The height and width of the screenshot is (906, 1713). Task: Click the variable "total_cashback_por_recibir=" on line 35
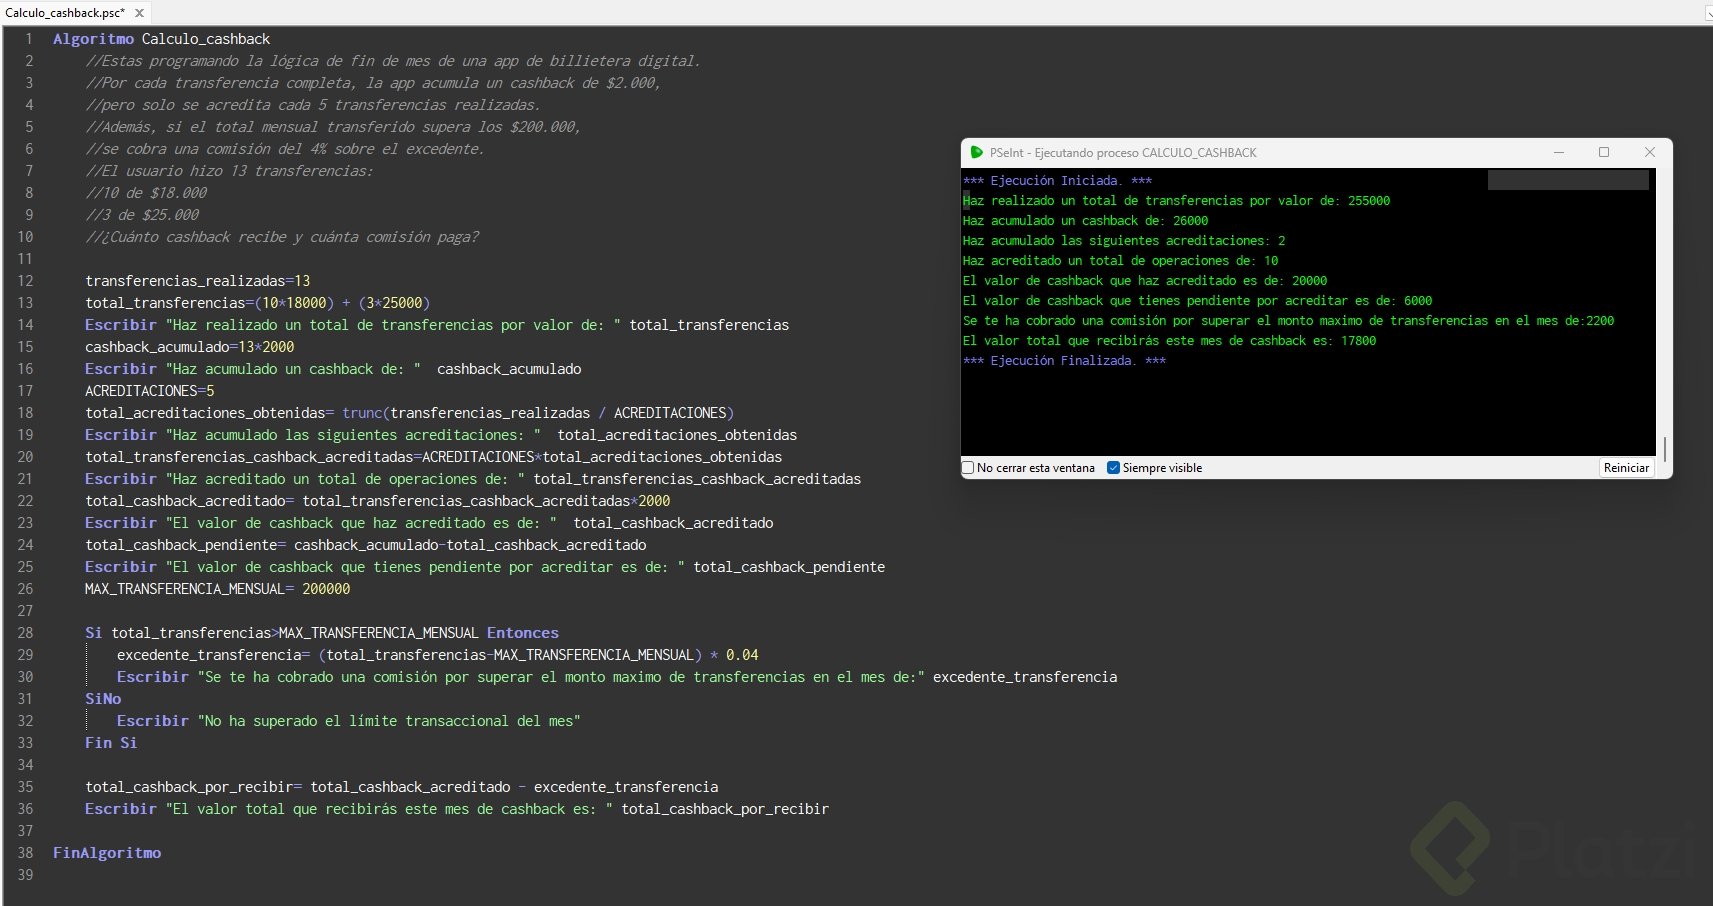[x=194, y=787]
